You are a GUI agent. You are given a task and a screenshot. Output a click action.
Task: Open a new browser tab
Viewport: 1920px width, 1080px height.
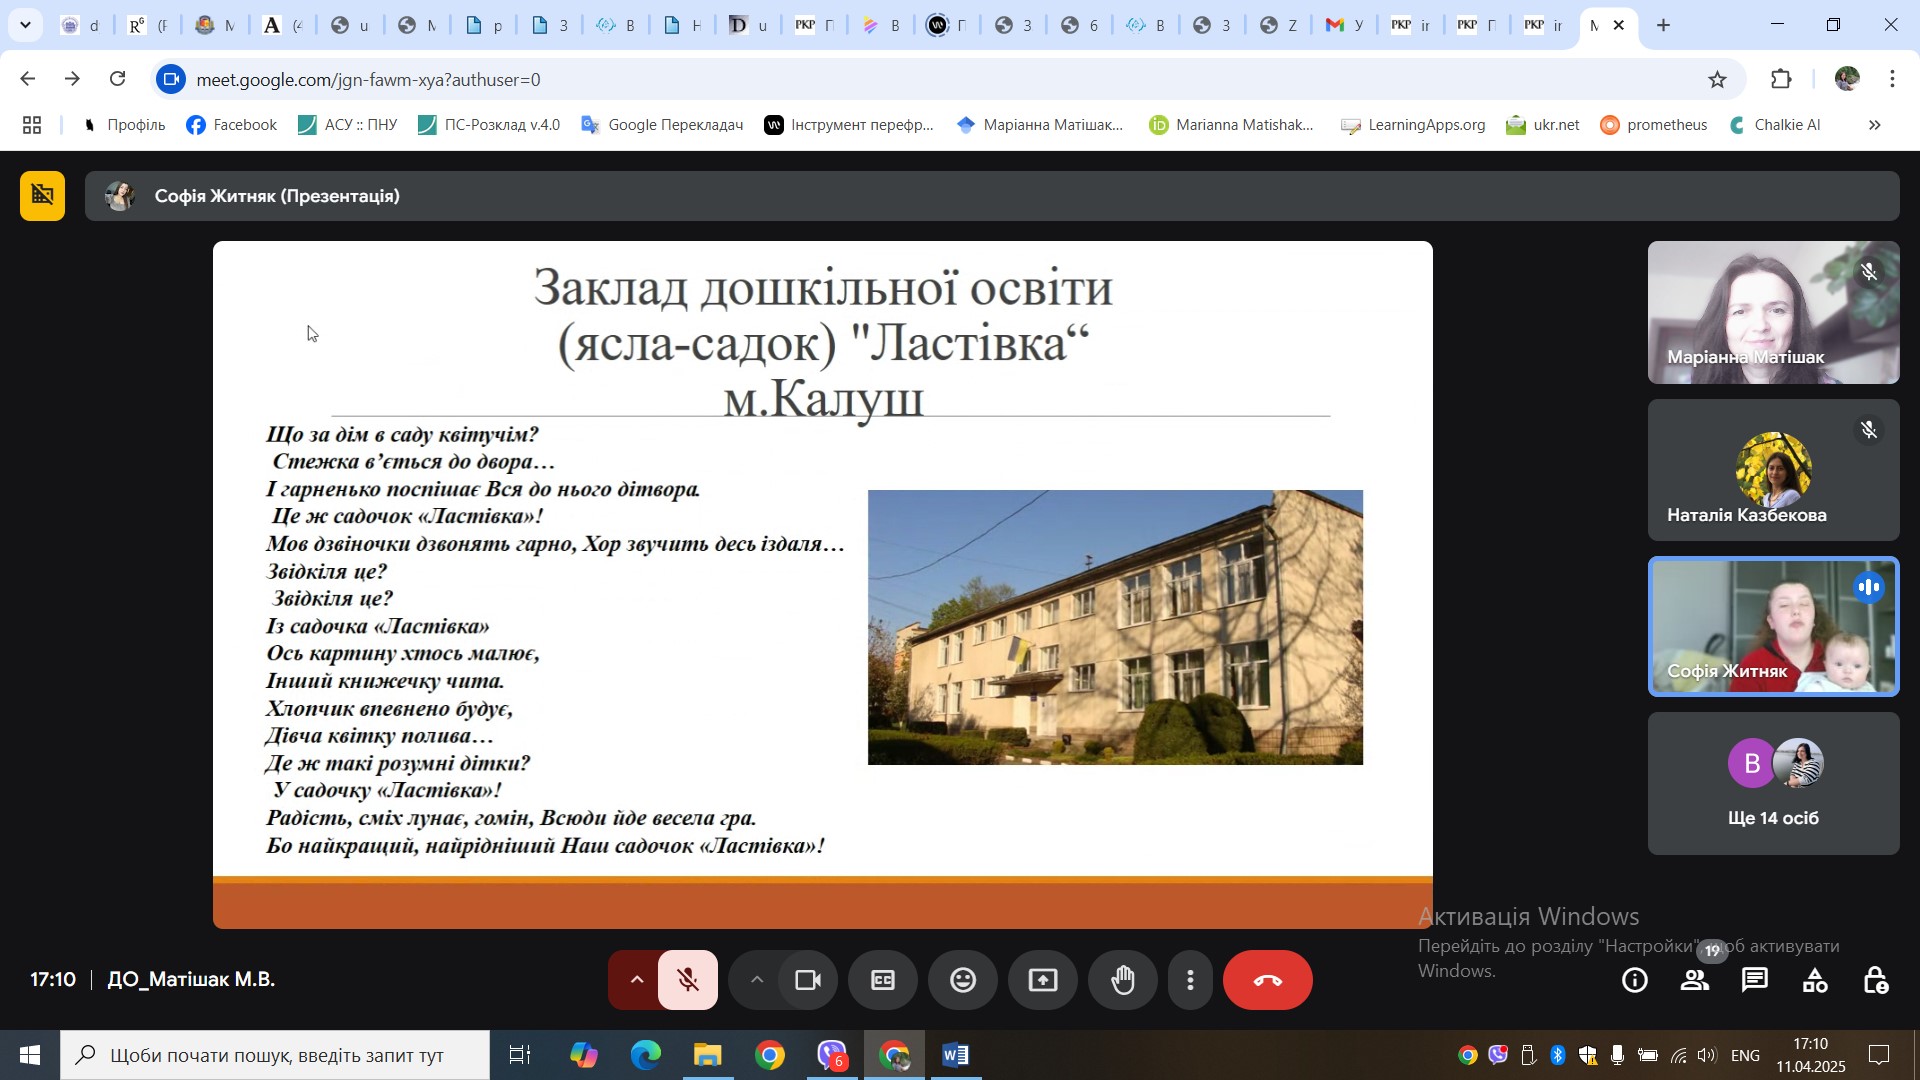point(1663,25)
